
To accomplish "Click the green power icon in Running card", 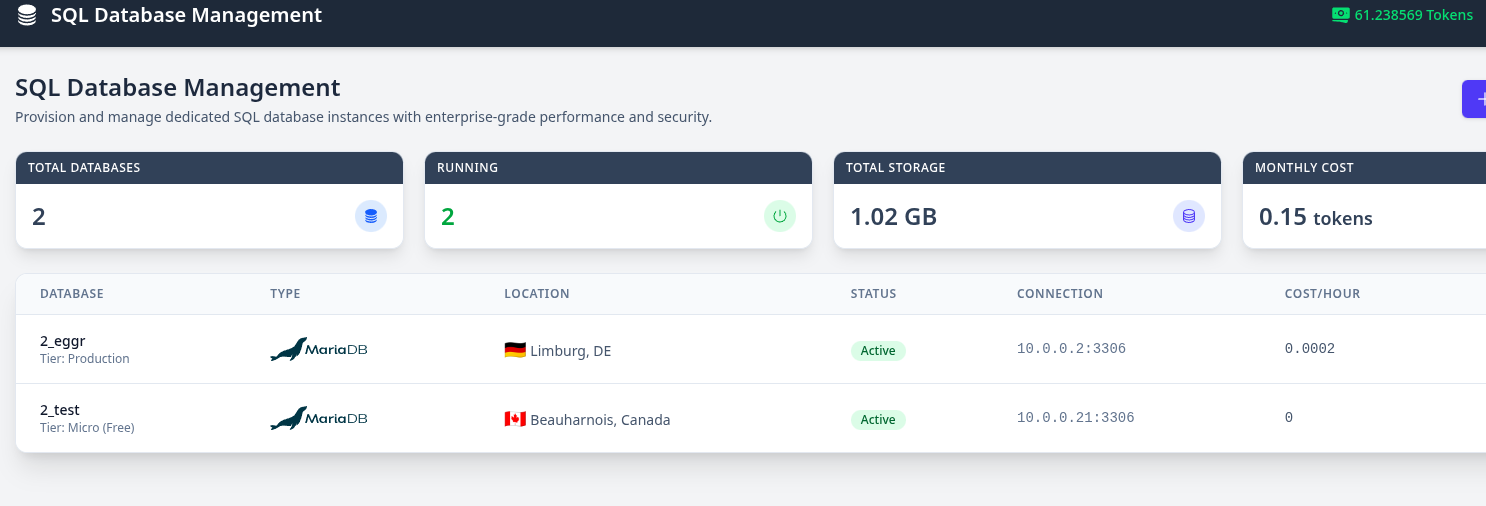I will (x=780, y=216).
